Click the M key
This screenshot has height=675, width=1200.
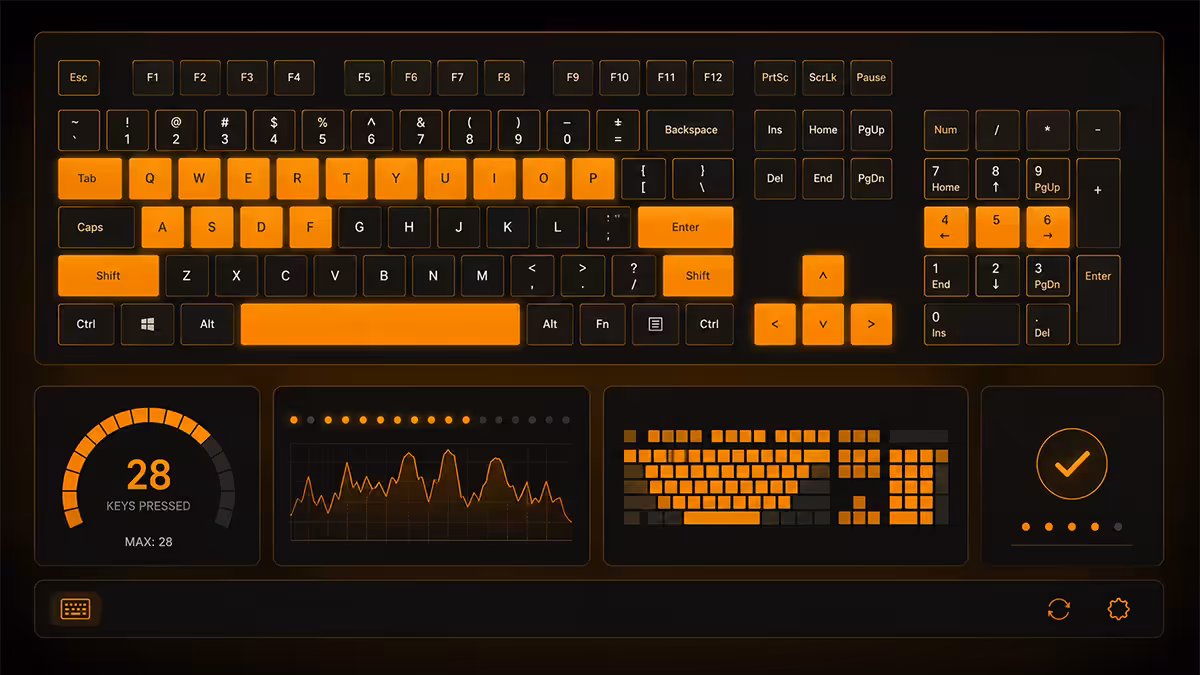pos(482,276)
